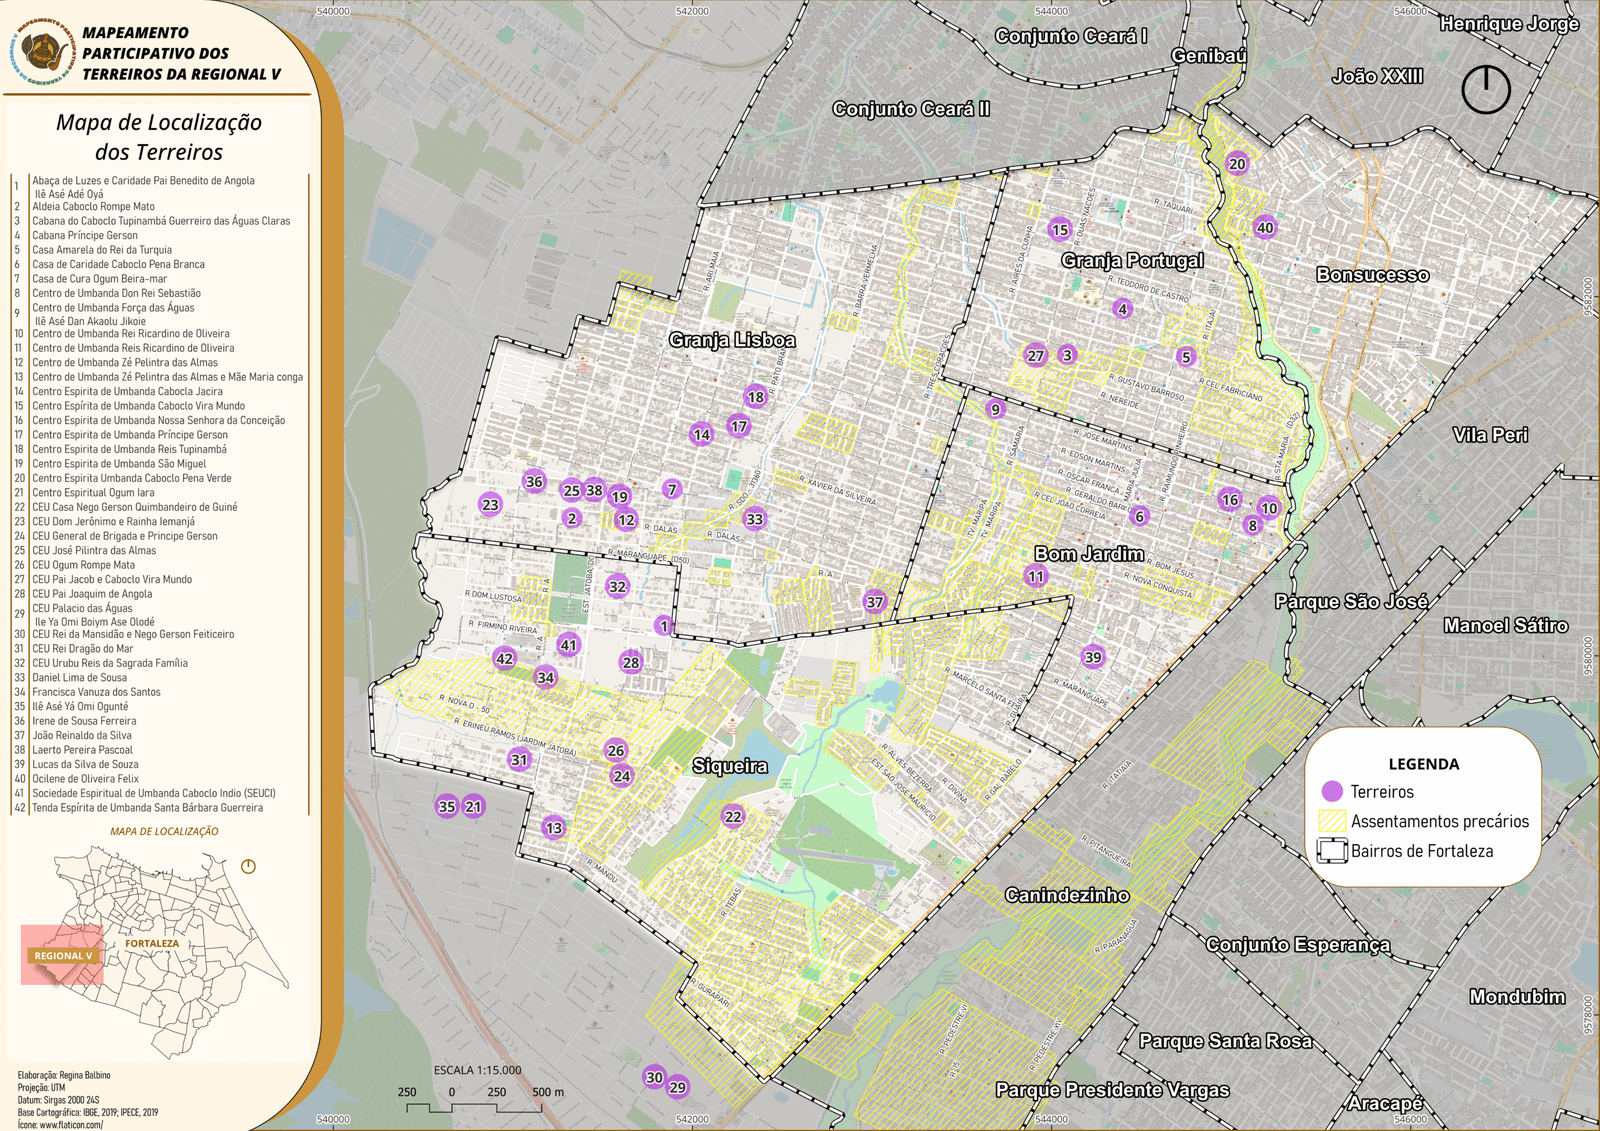
Task: Click the Granja Lisboa neighborhood label
Action: coord(732,340)
